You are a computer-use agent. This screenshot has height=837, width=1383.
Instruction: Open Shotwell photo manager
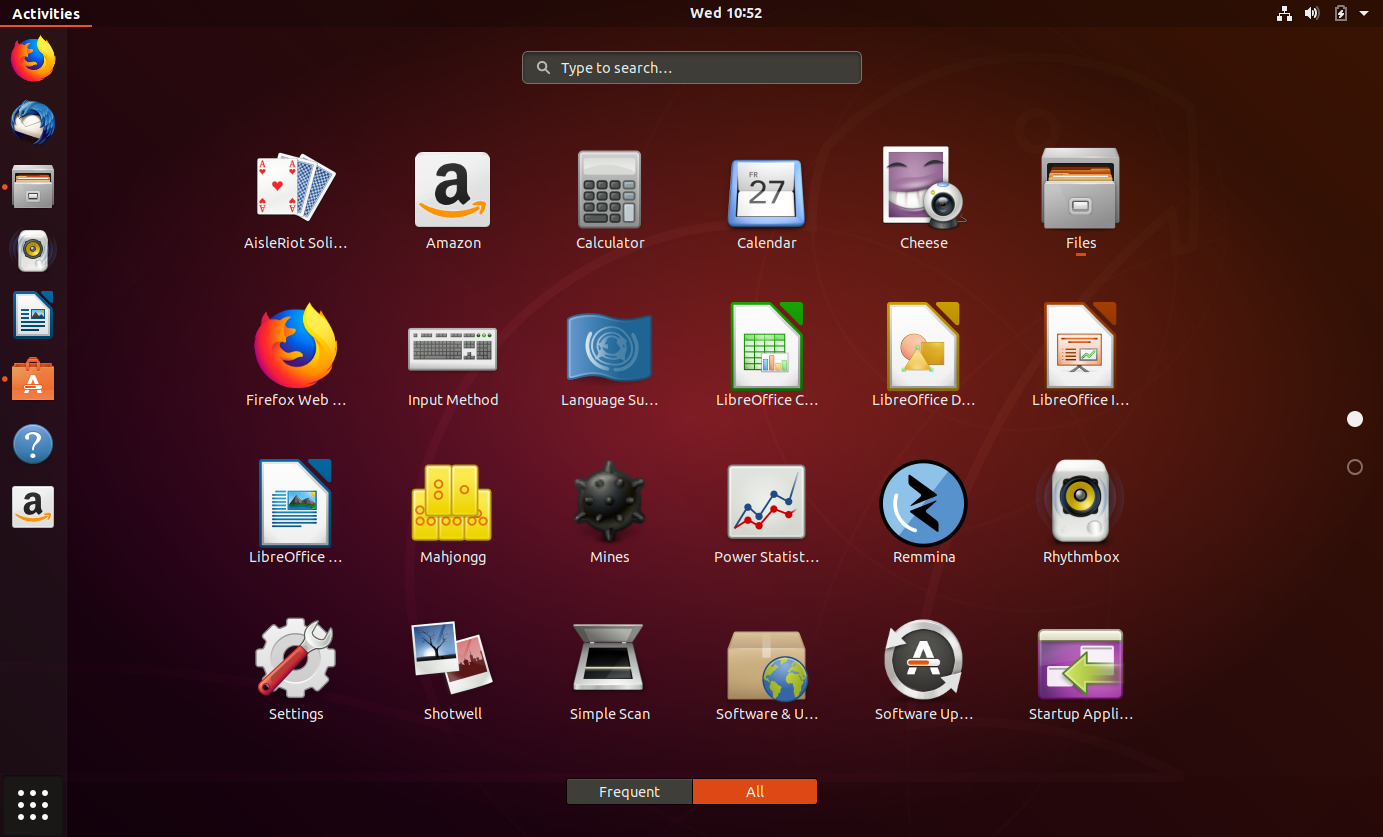452,658
